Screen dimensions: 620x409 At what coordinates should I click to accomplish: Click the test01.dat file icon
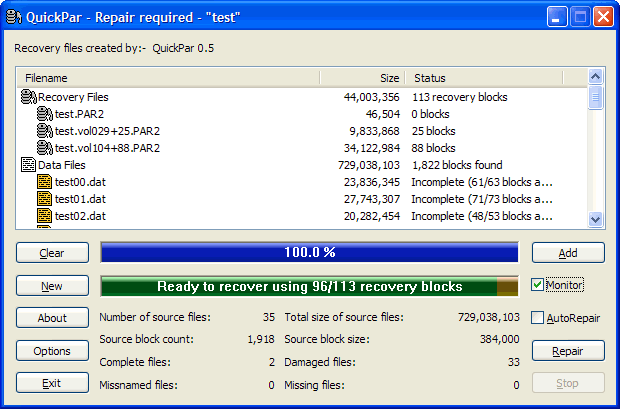click(x=44, y=199)
